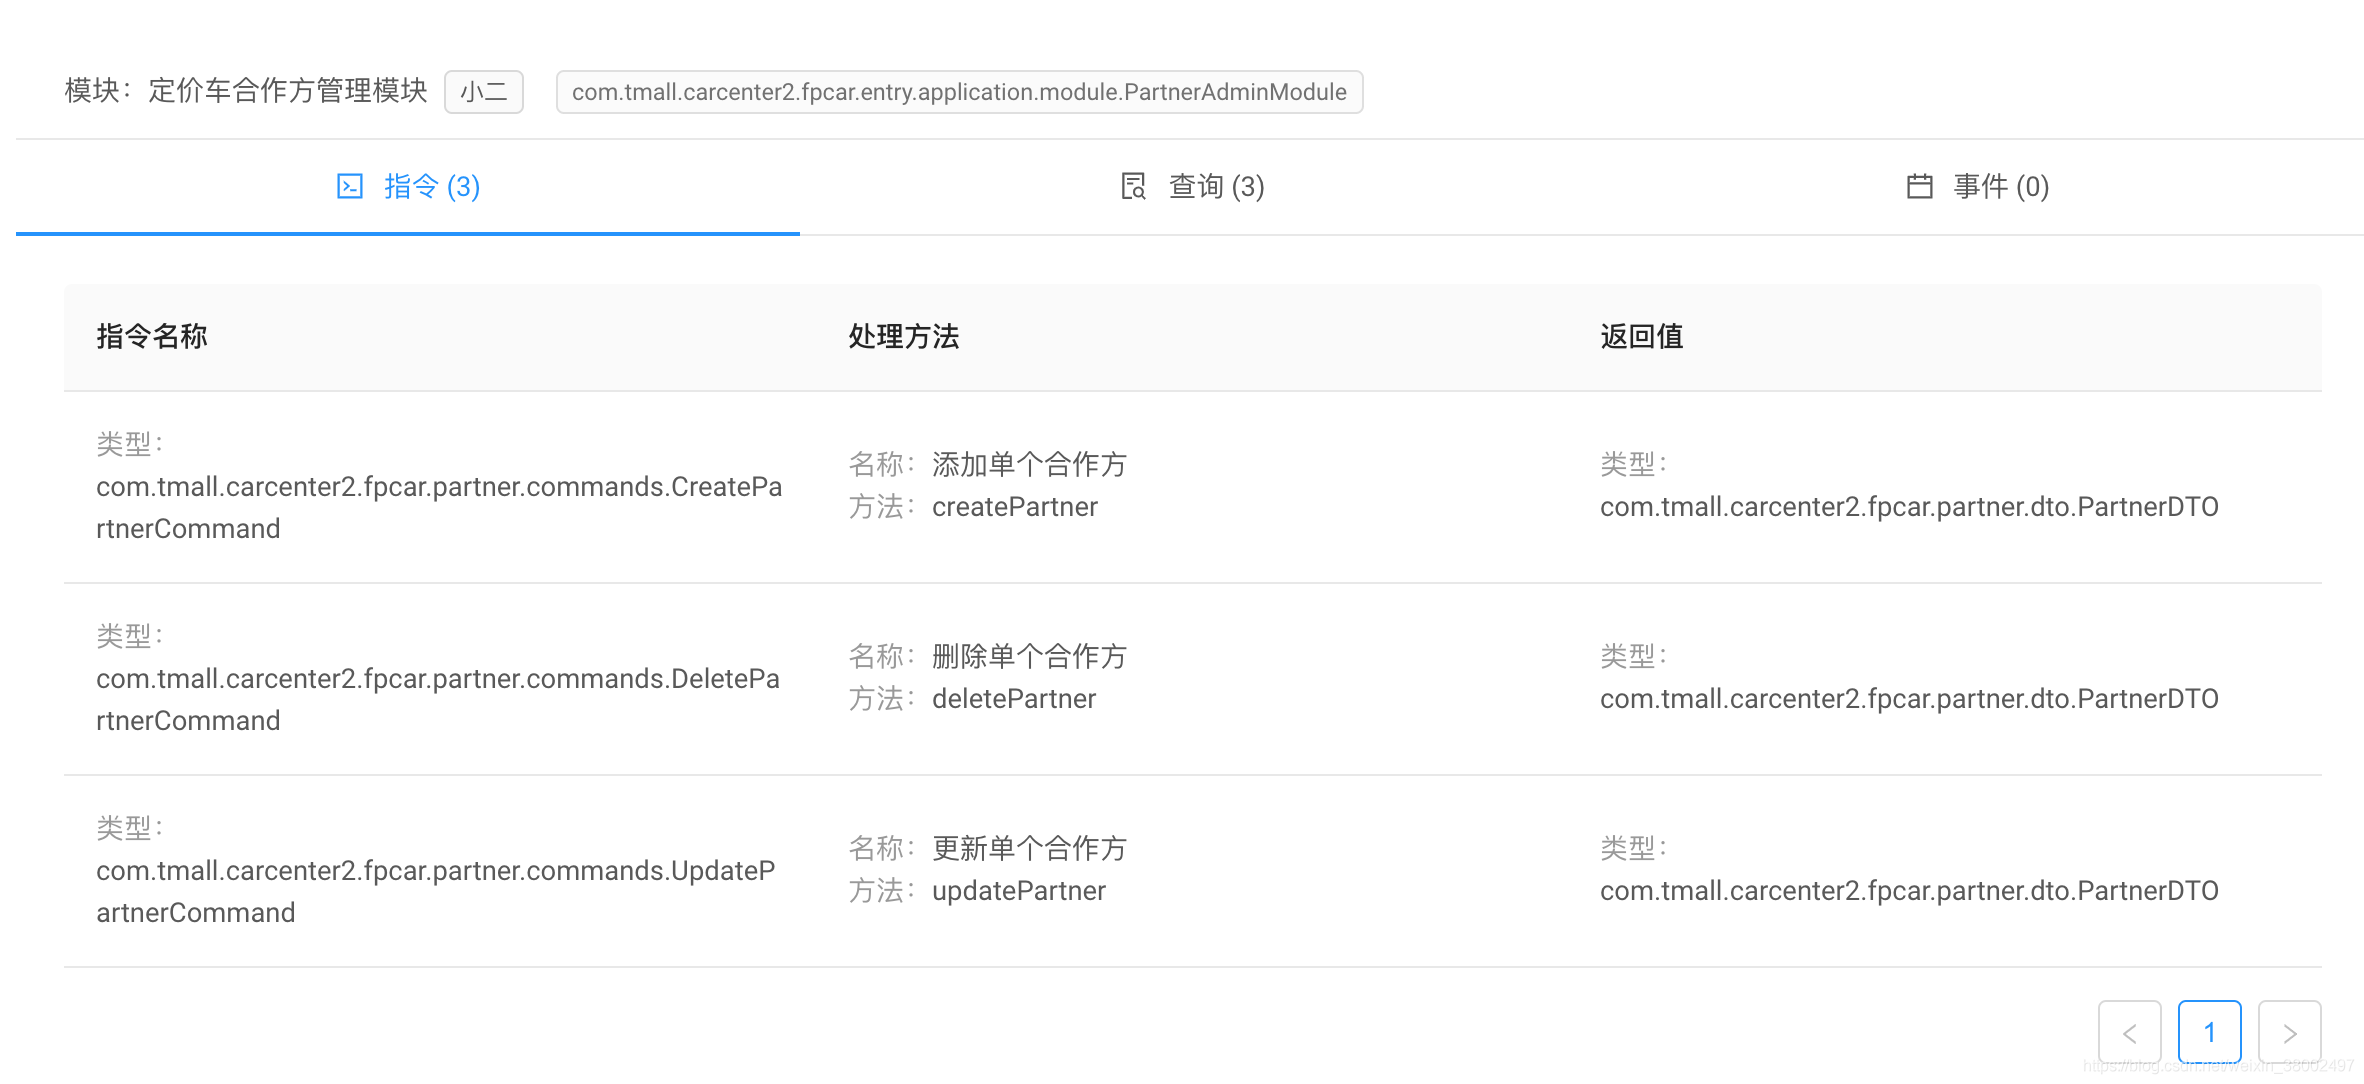Click the 小二 tag
Screen dimensions: 2364x1084
(x=484, y=92)
